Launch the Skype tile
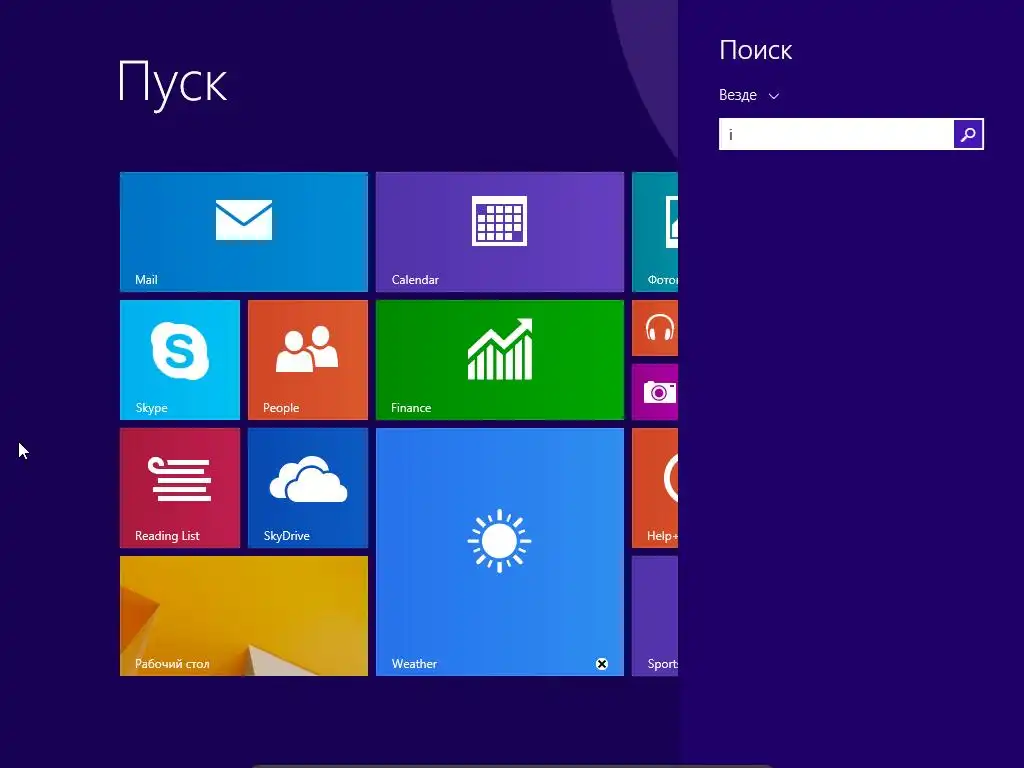 click(x=180, y=360)
